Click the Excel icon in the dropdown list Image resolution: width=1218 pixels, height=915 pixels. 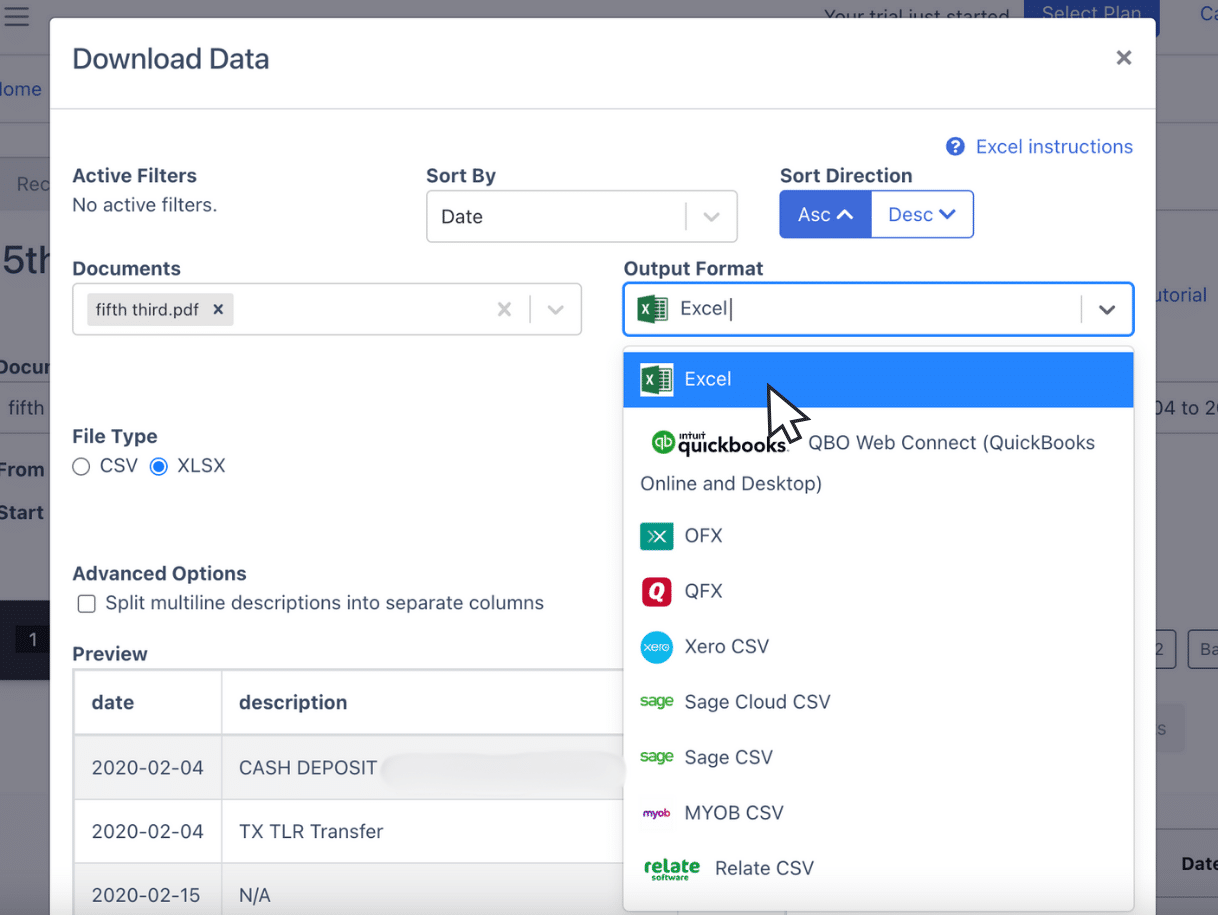[x=656, y=379]
